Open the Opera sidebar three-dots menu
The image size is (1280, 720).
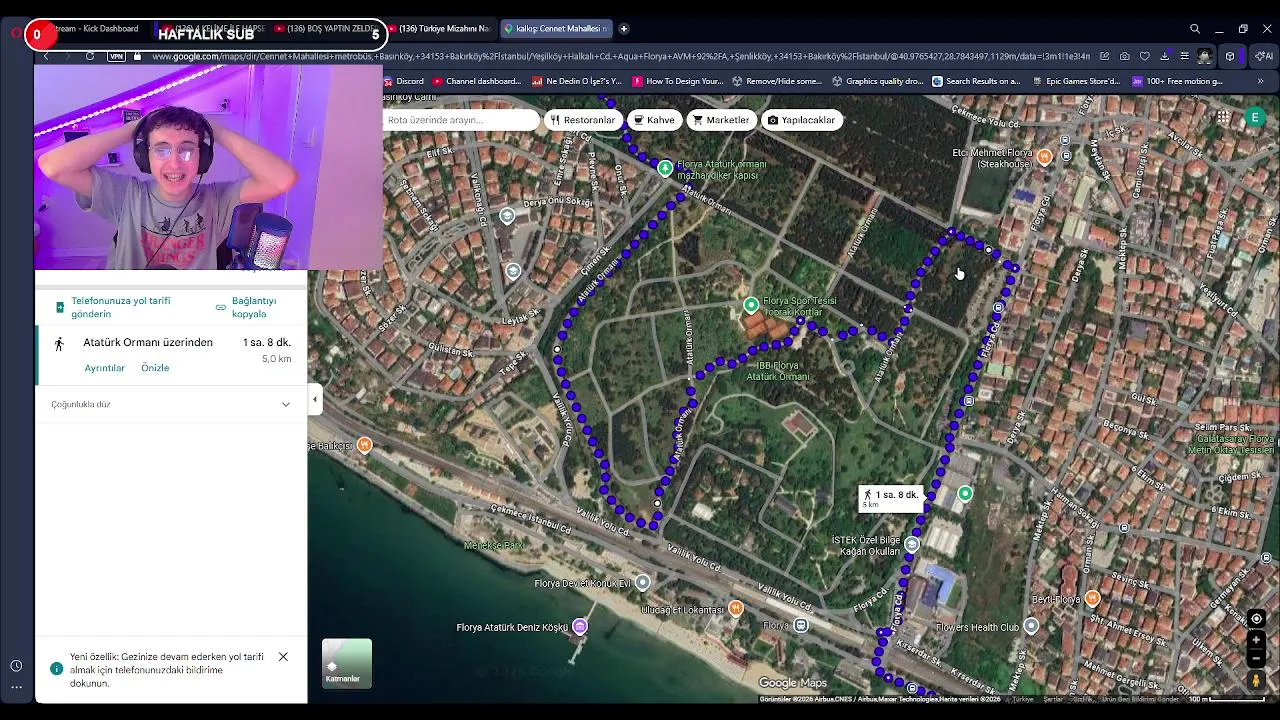pyautogui.click(x=16, y=687)
